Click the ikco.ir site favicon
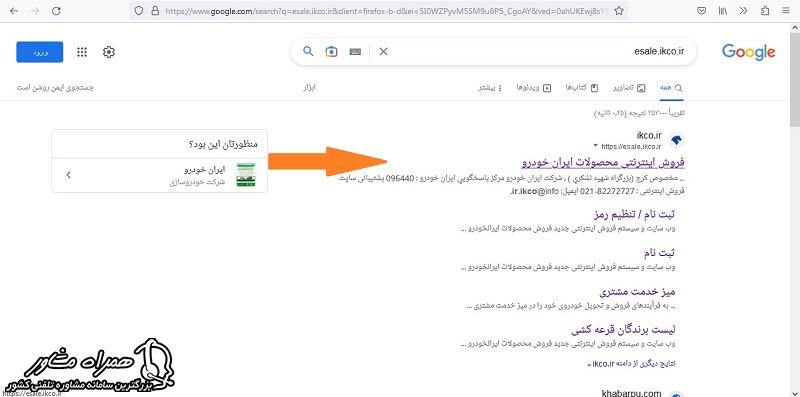This screenshot has width=800, height=397. tap(676, 140)
